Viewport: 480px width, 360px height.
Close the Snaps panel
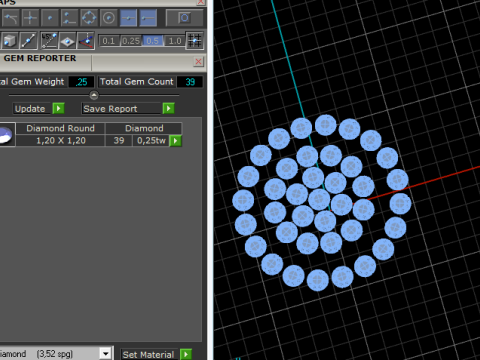(x=201, y=2)
